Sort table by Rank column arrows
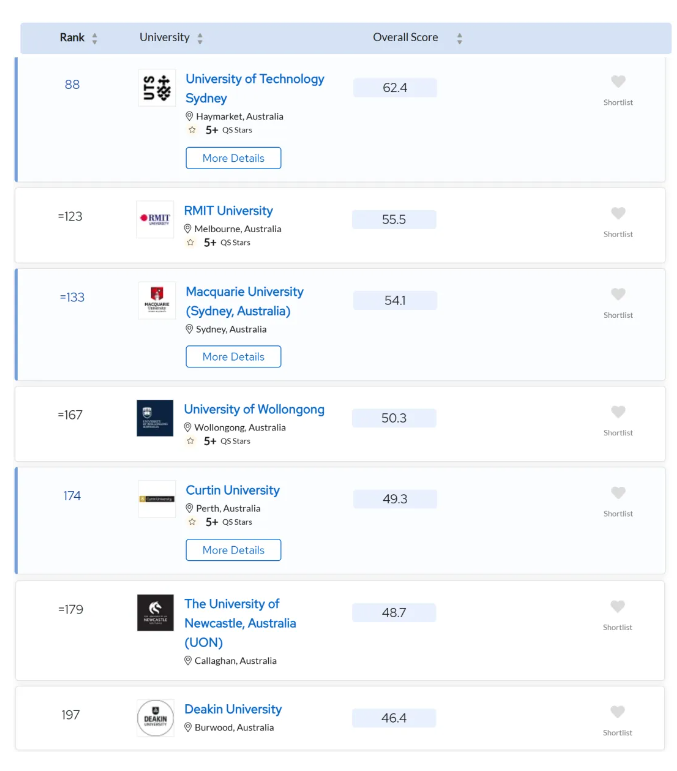This screenshot has width=677, height=771. [95, 38]
